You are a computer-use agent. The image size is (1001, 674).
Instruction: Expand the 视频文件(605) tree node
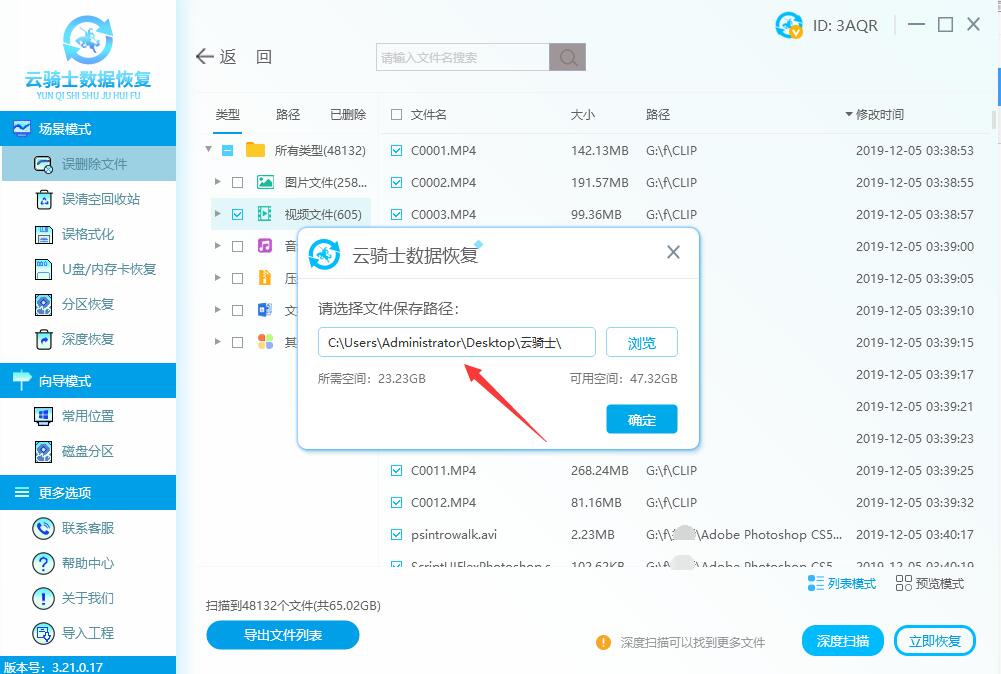coord(218,214)
